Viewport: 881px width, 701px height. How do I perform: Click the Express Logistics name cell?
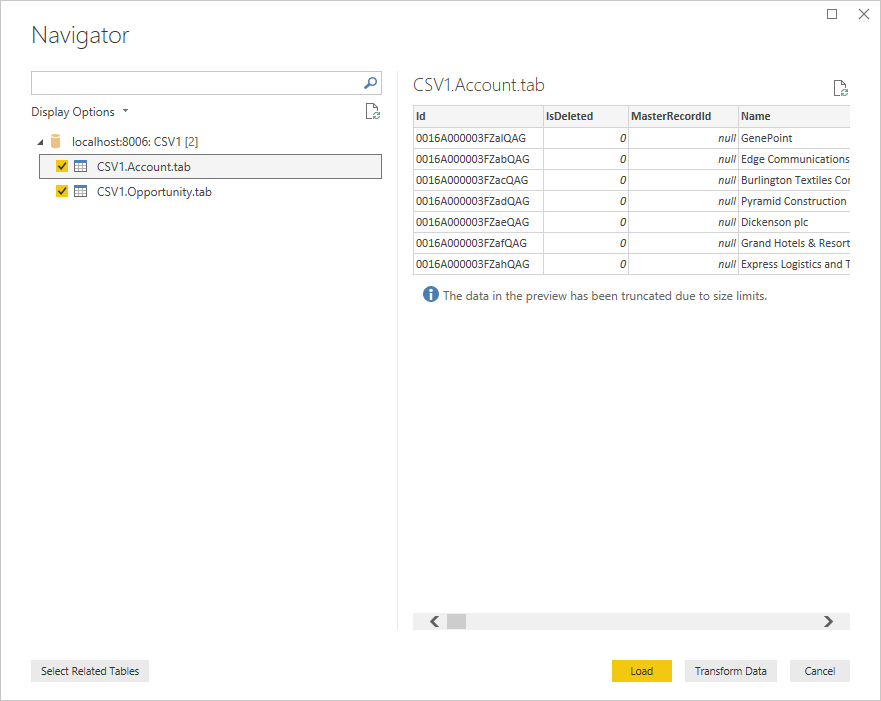794,264
